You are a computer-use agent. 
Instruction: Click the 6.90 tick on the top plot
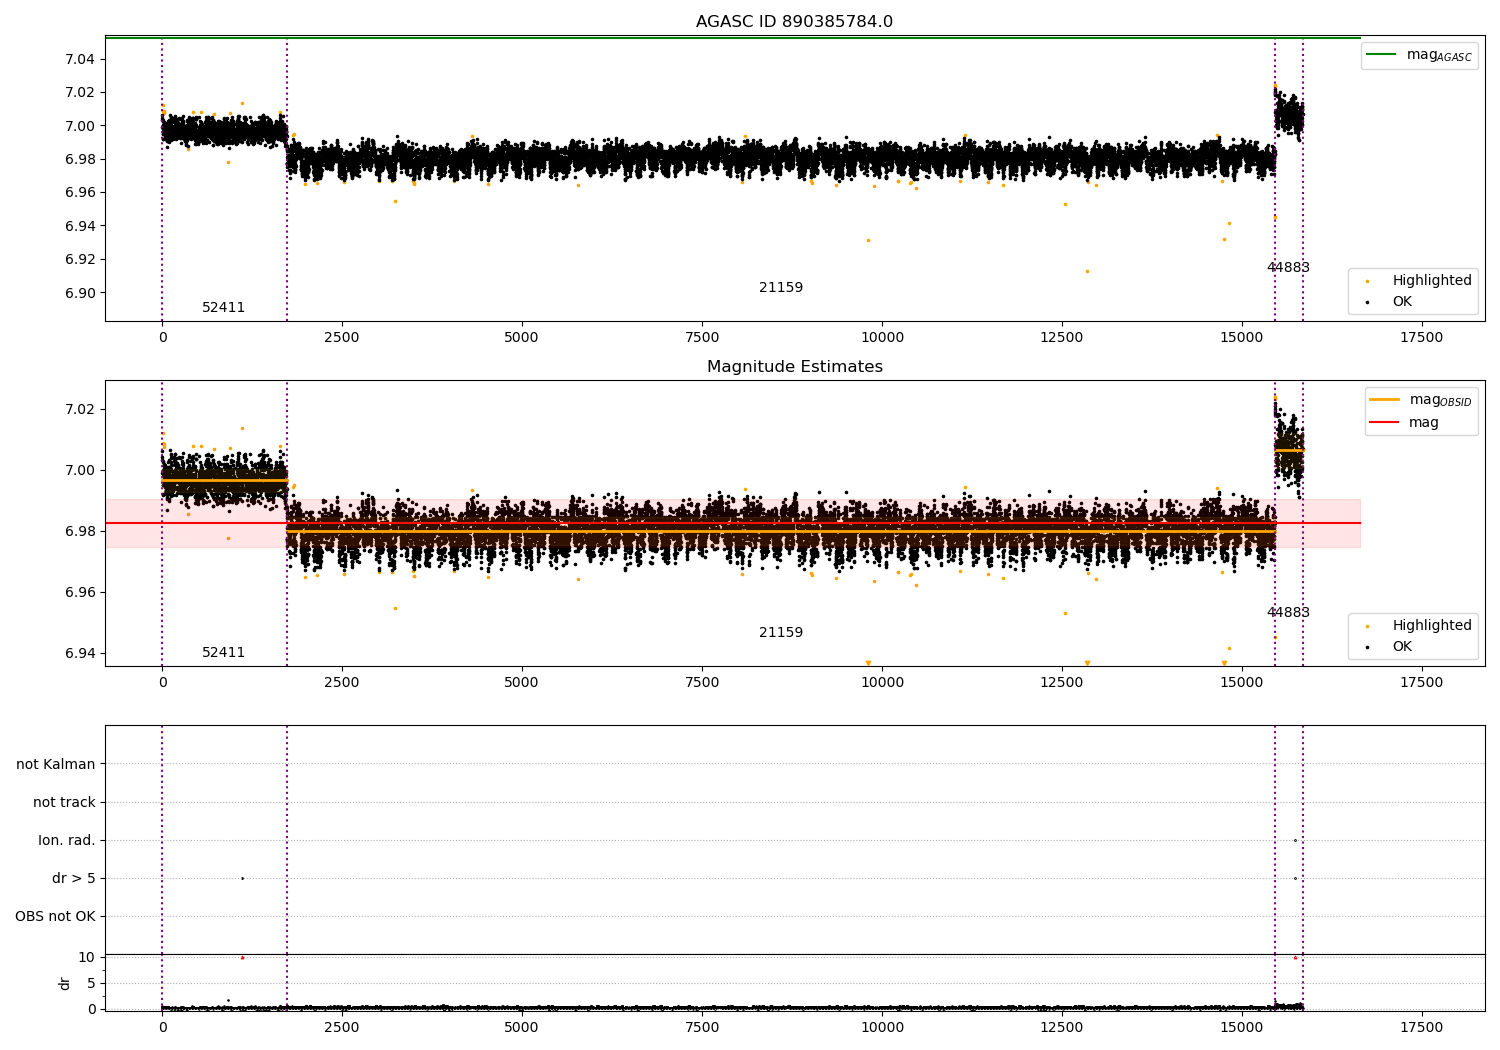[x=79, y=294]
